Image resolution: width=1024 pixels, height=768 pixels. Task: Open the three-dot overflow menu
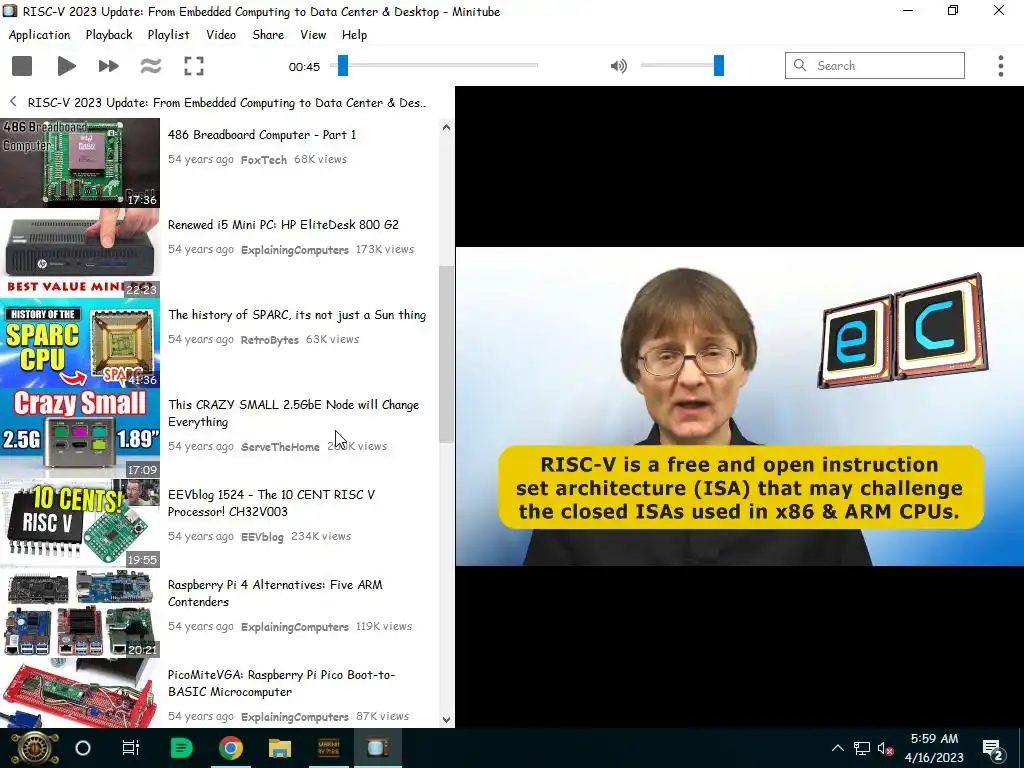coord(1000,66)
